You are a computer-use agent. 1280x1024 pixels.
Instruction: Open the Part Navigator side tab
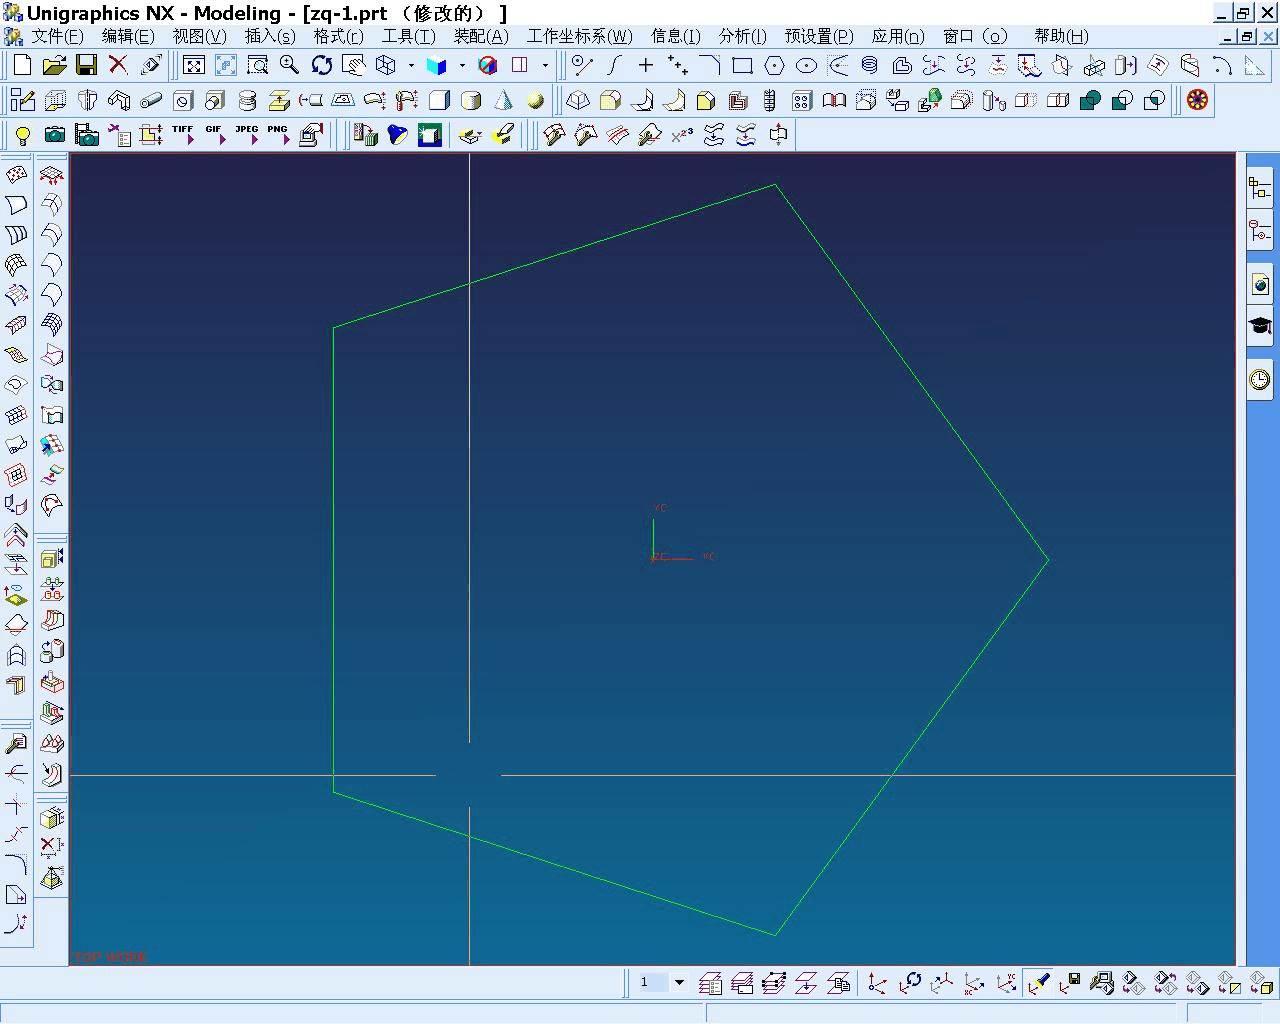pyautogui.click(x=1260, y=232)
